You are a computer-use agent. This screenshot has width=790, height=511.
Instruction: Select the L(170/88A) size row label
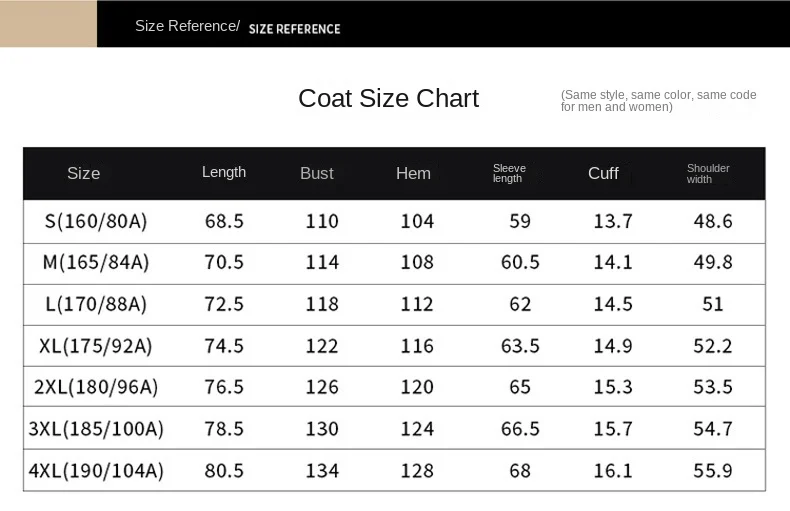click(x=96, y=304)
